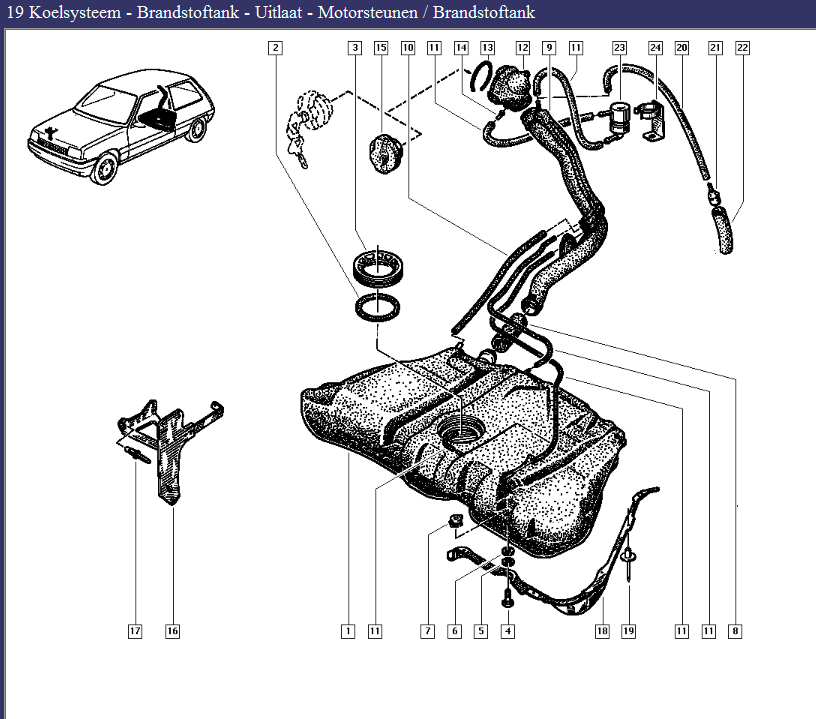Select callout number 22 label

(x=743, y=48)
